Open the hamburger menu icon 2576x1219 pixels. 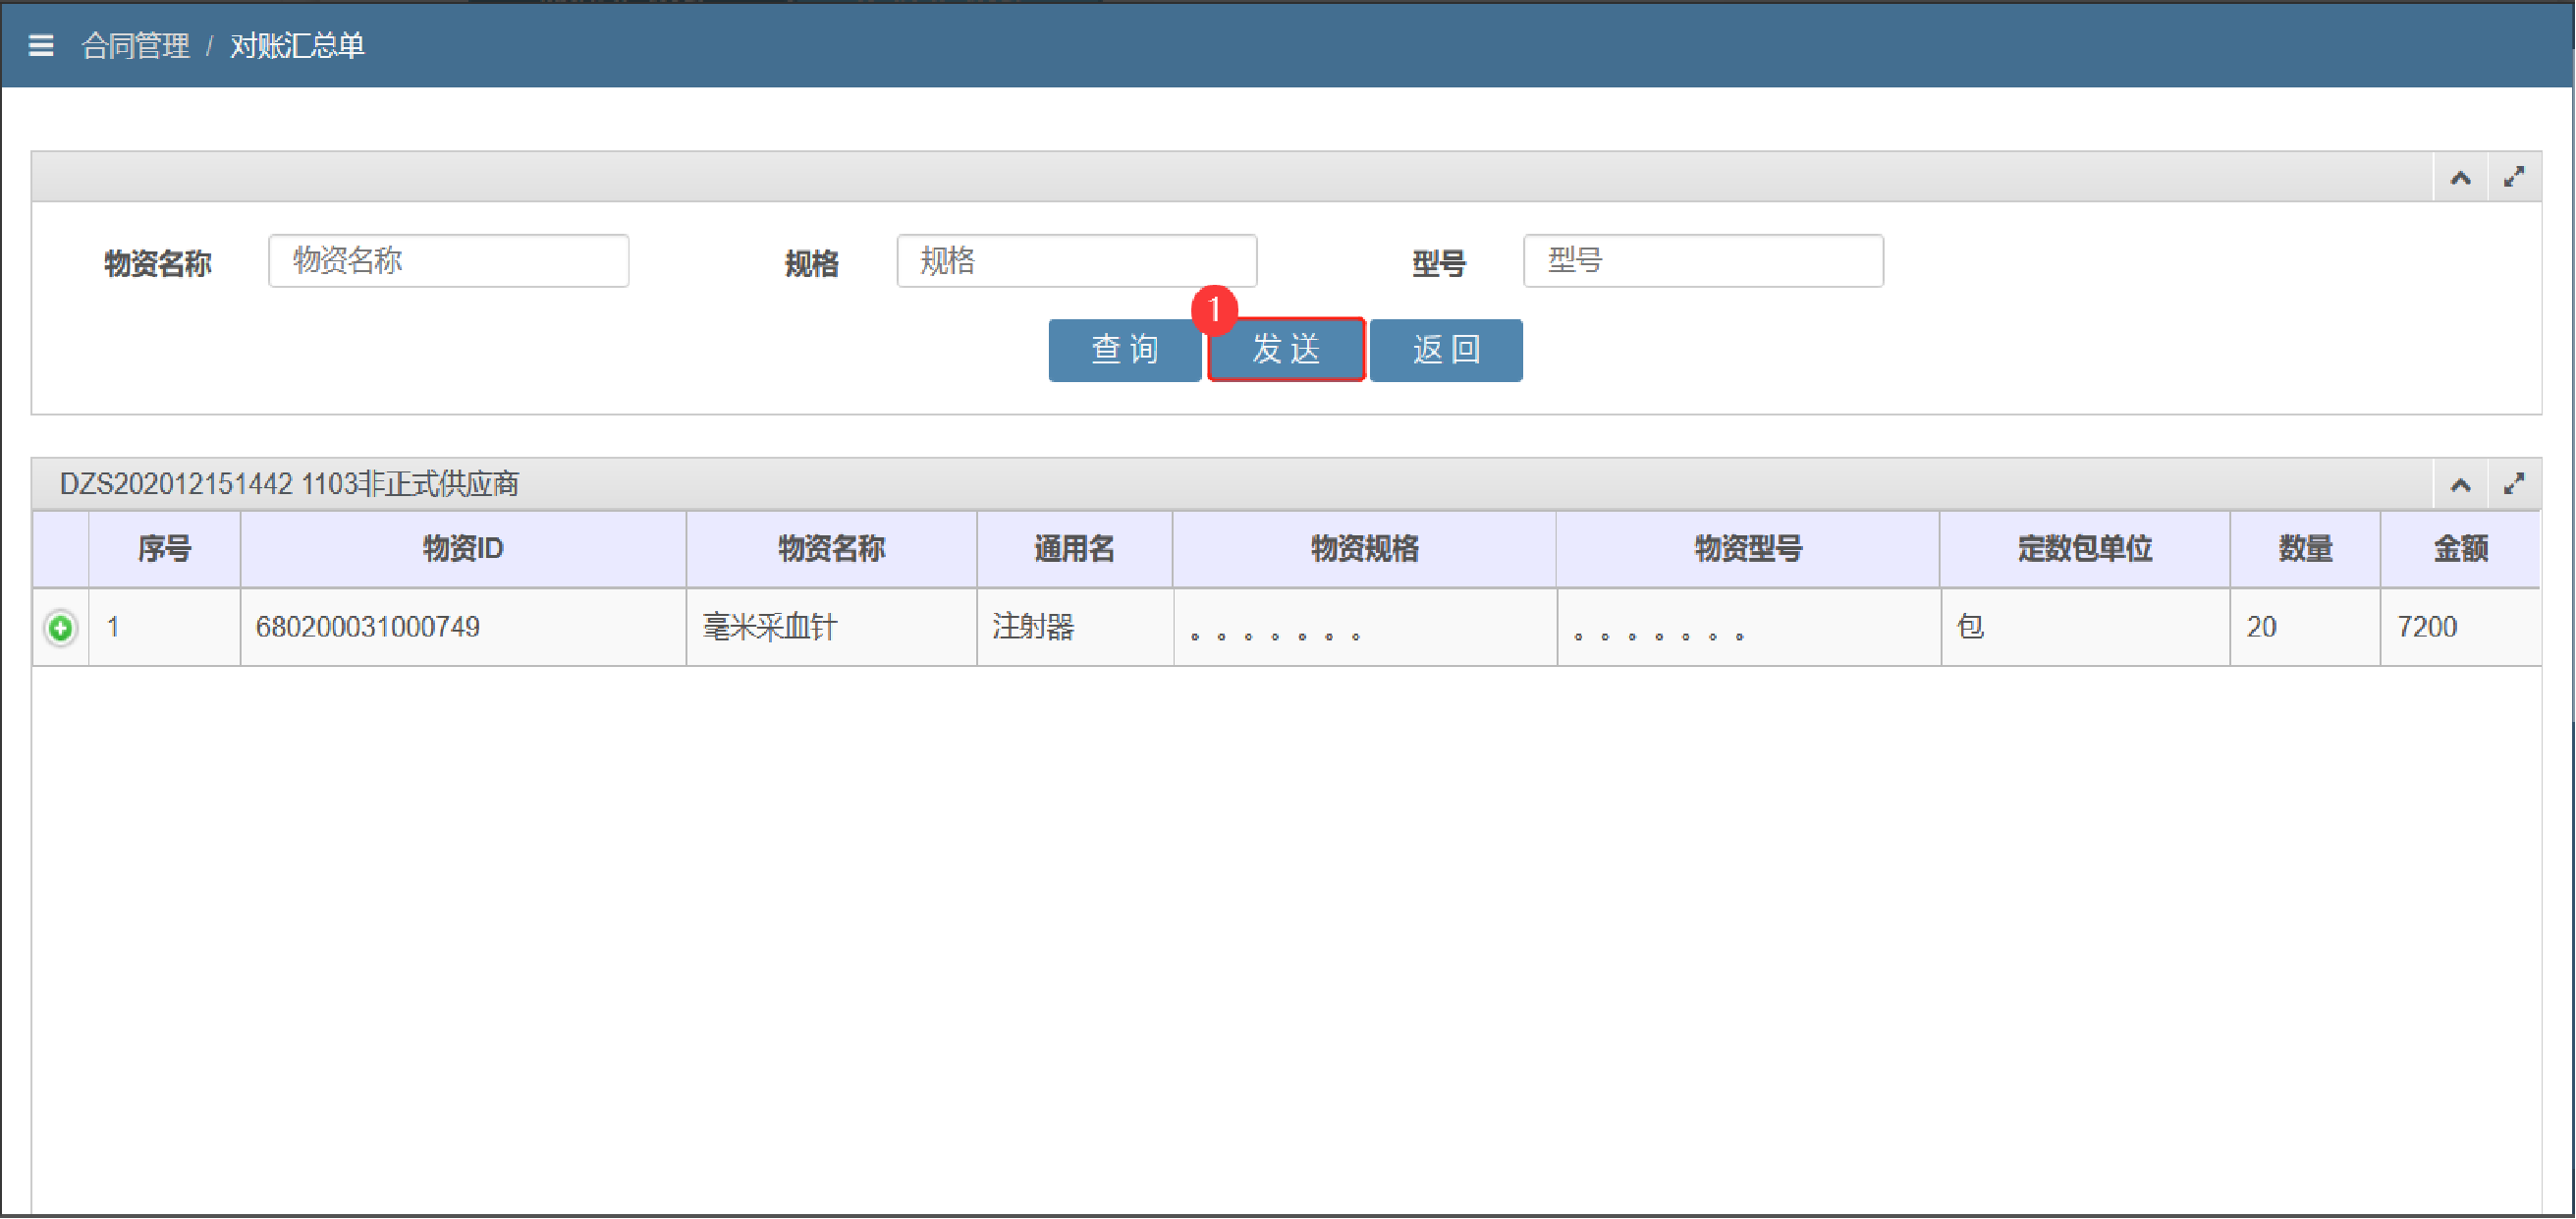(41, 46)
